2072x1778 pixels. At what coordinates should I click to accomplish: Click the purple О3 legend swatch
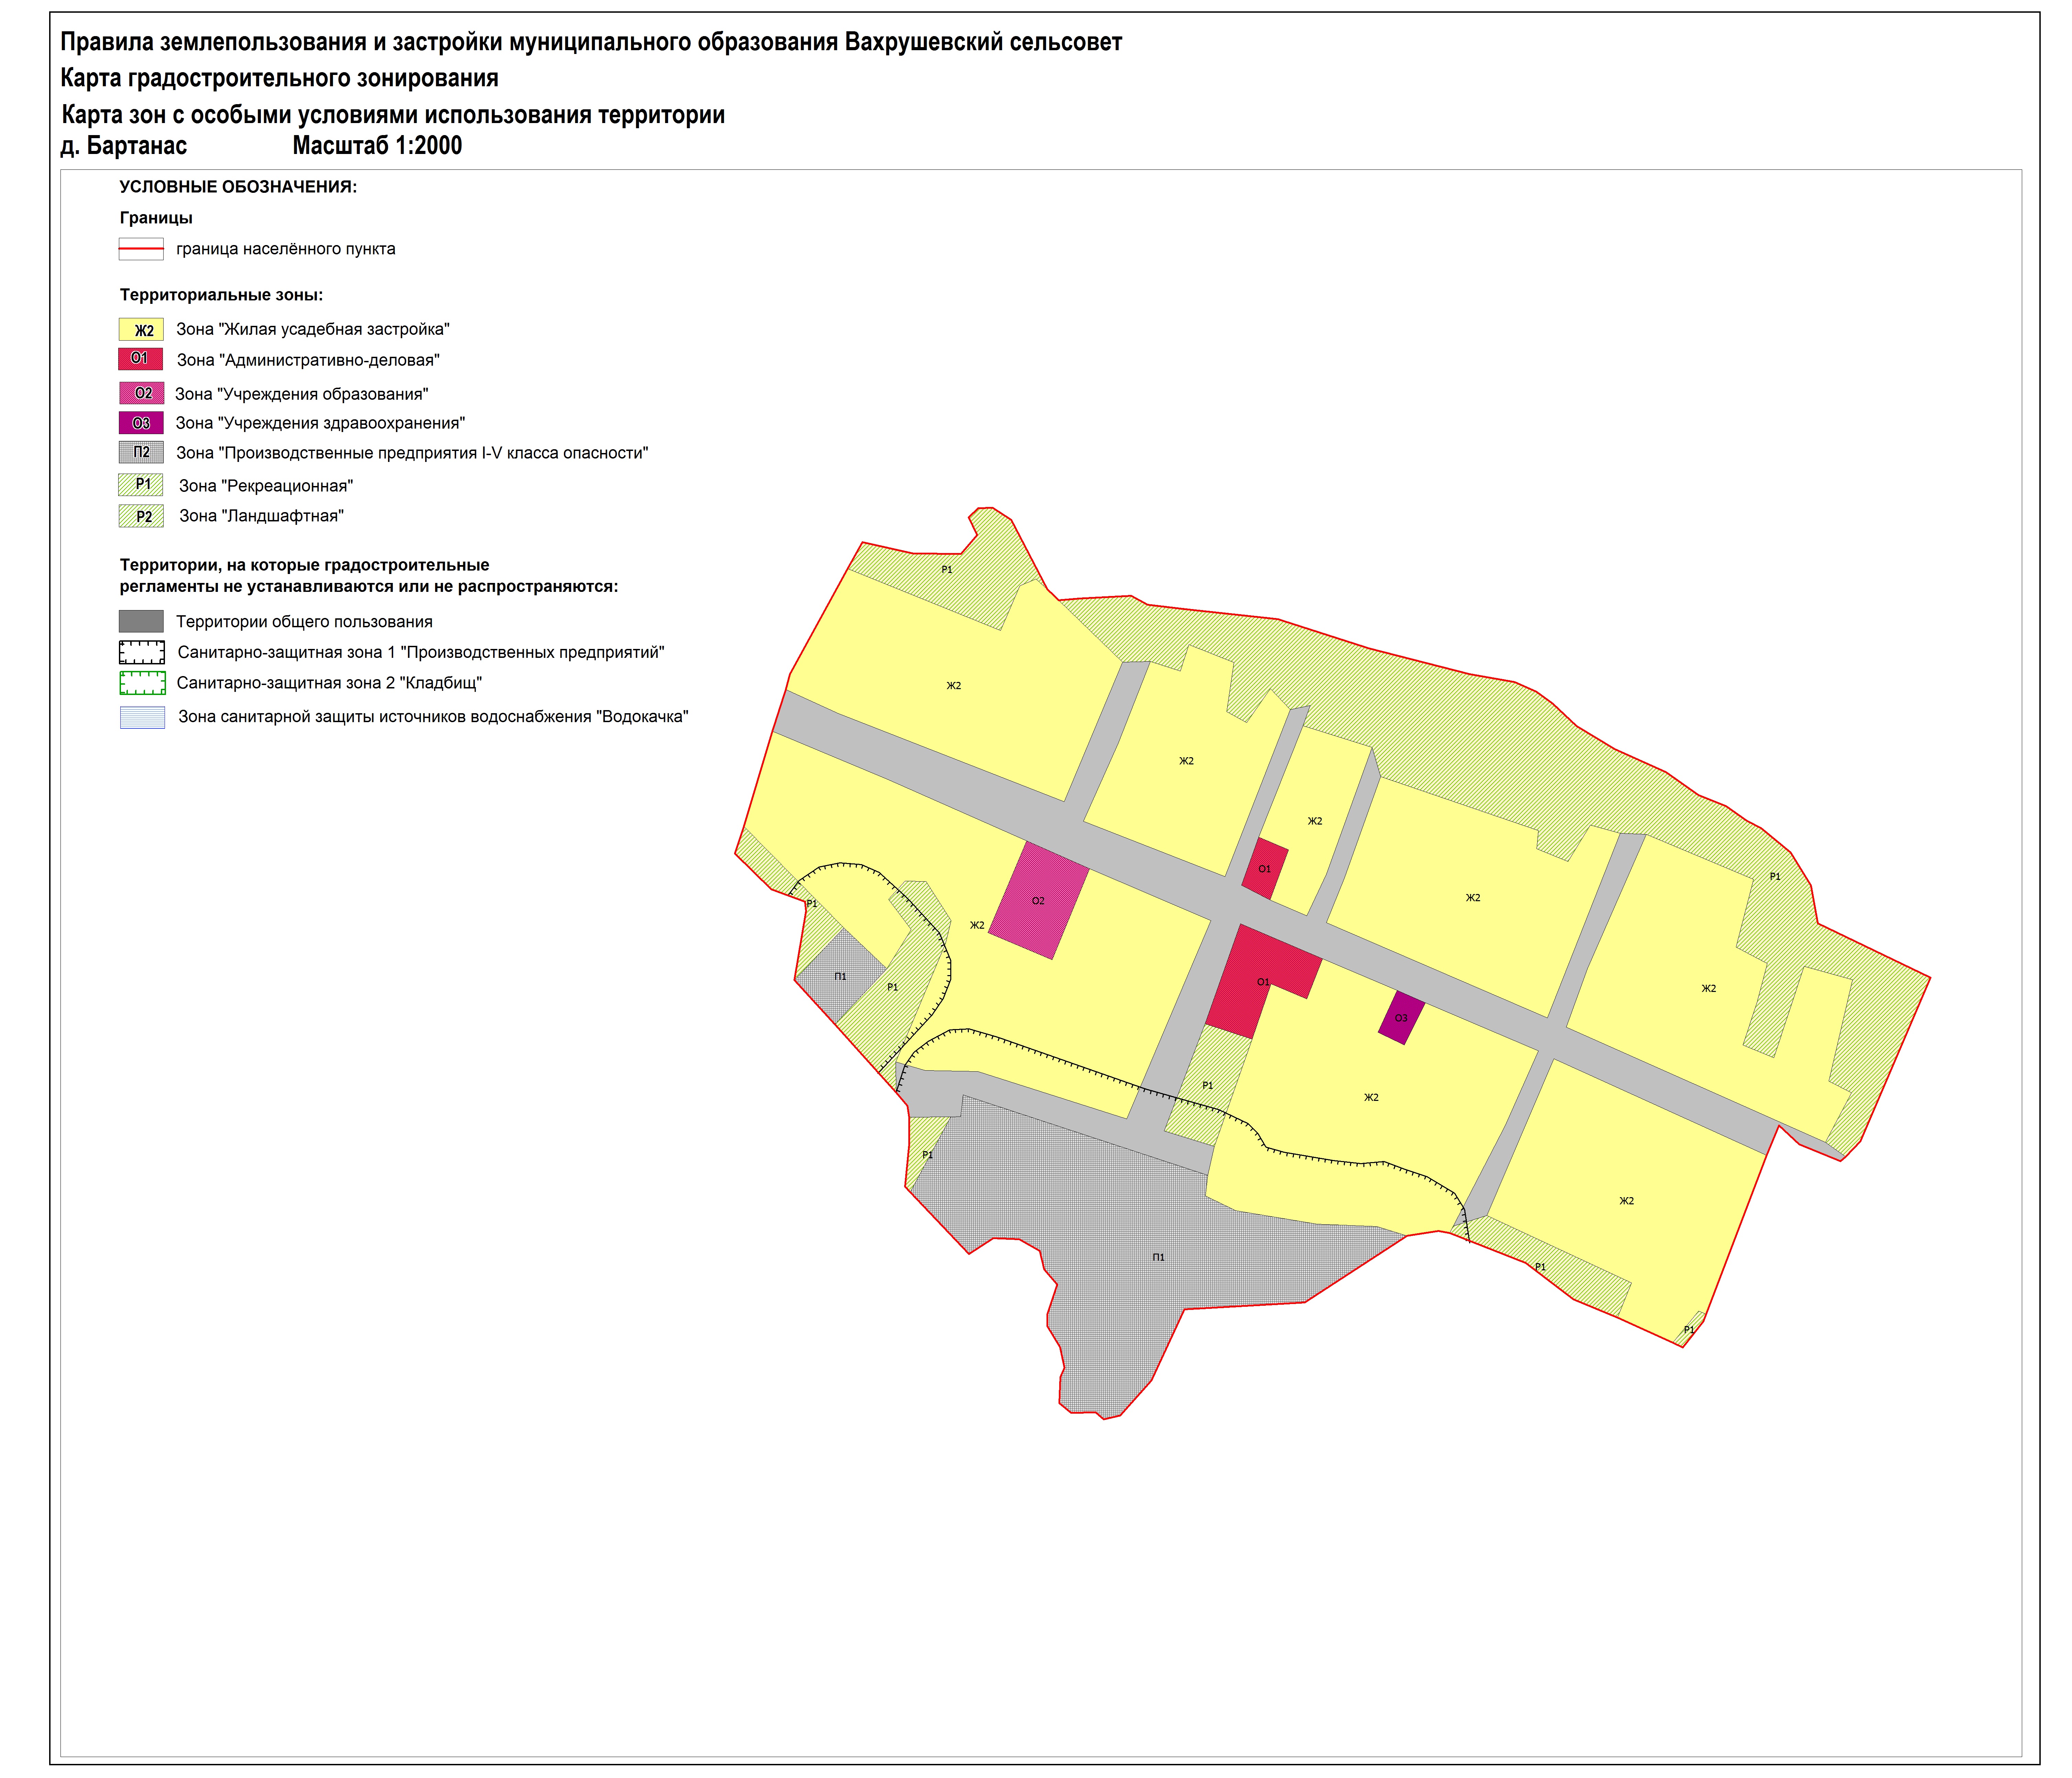pos(141,423)
